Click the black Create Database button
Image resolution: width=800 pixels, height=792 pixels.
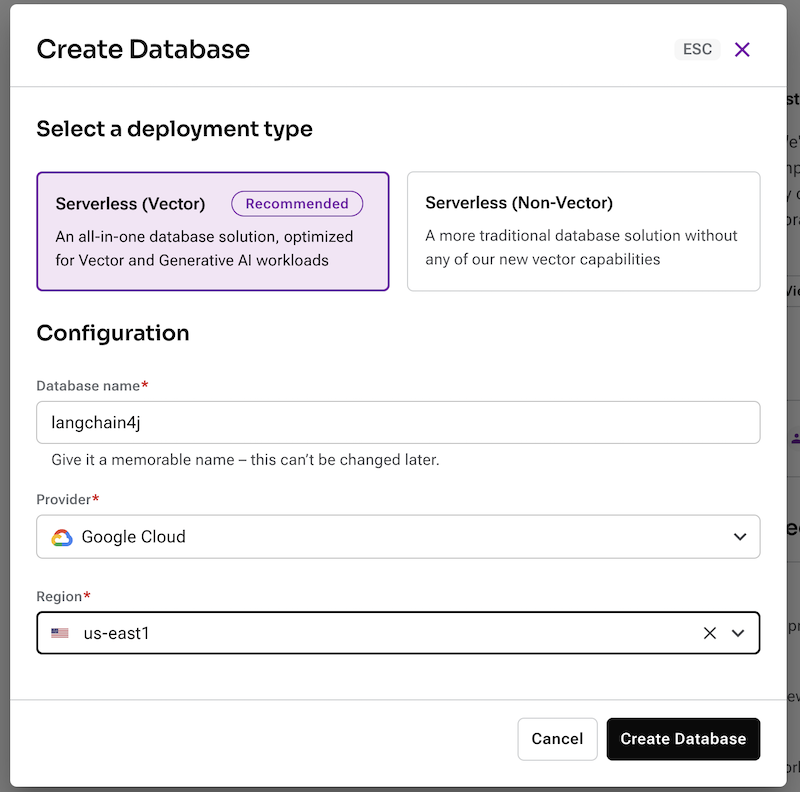[x=683, y=739]
